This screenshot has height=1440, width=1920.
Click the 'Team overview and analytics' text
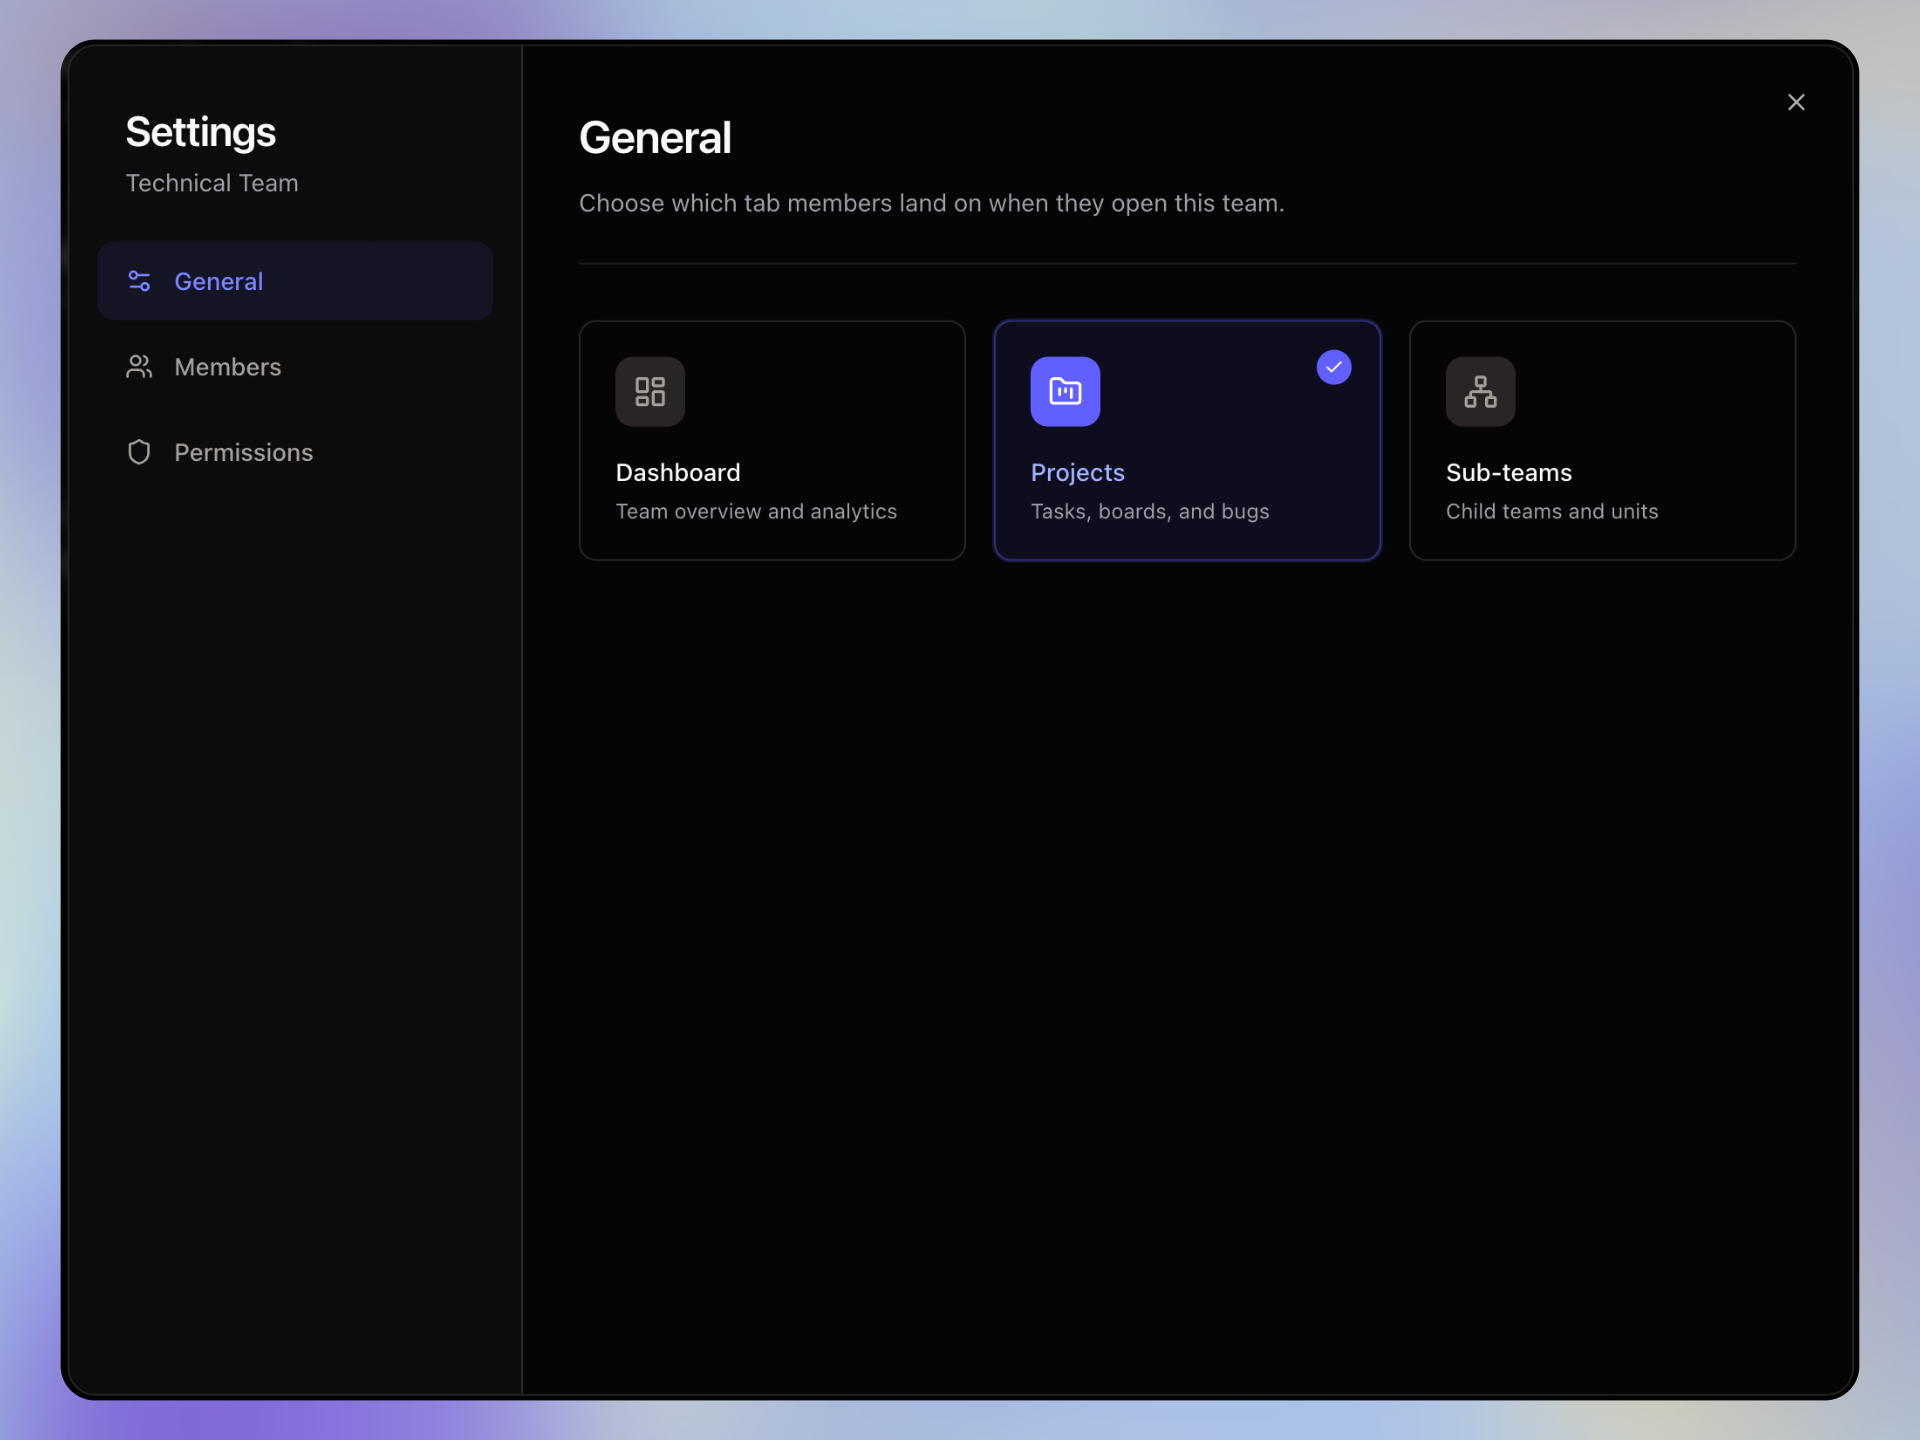point(756,511)
